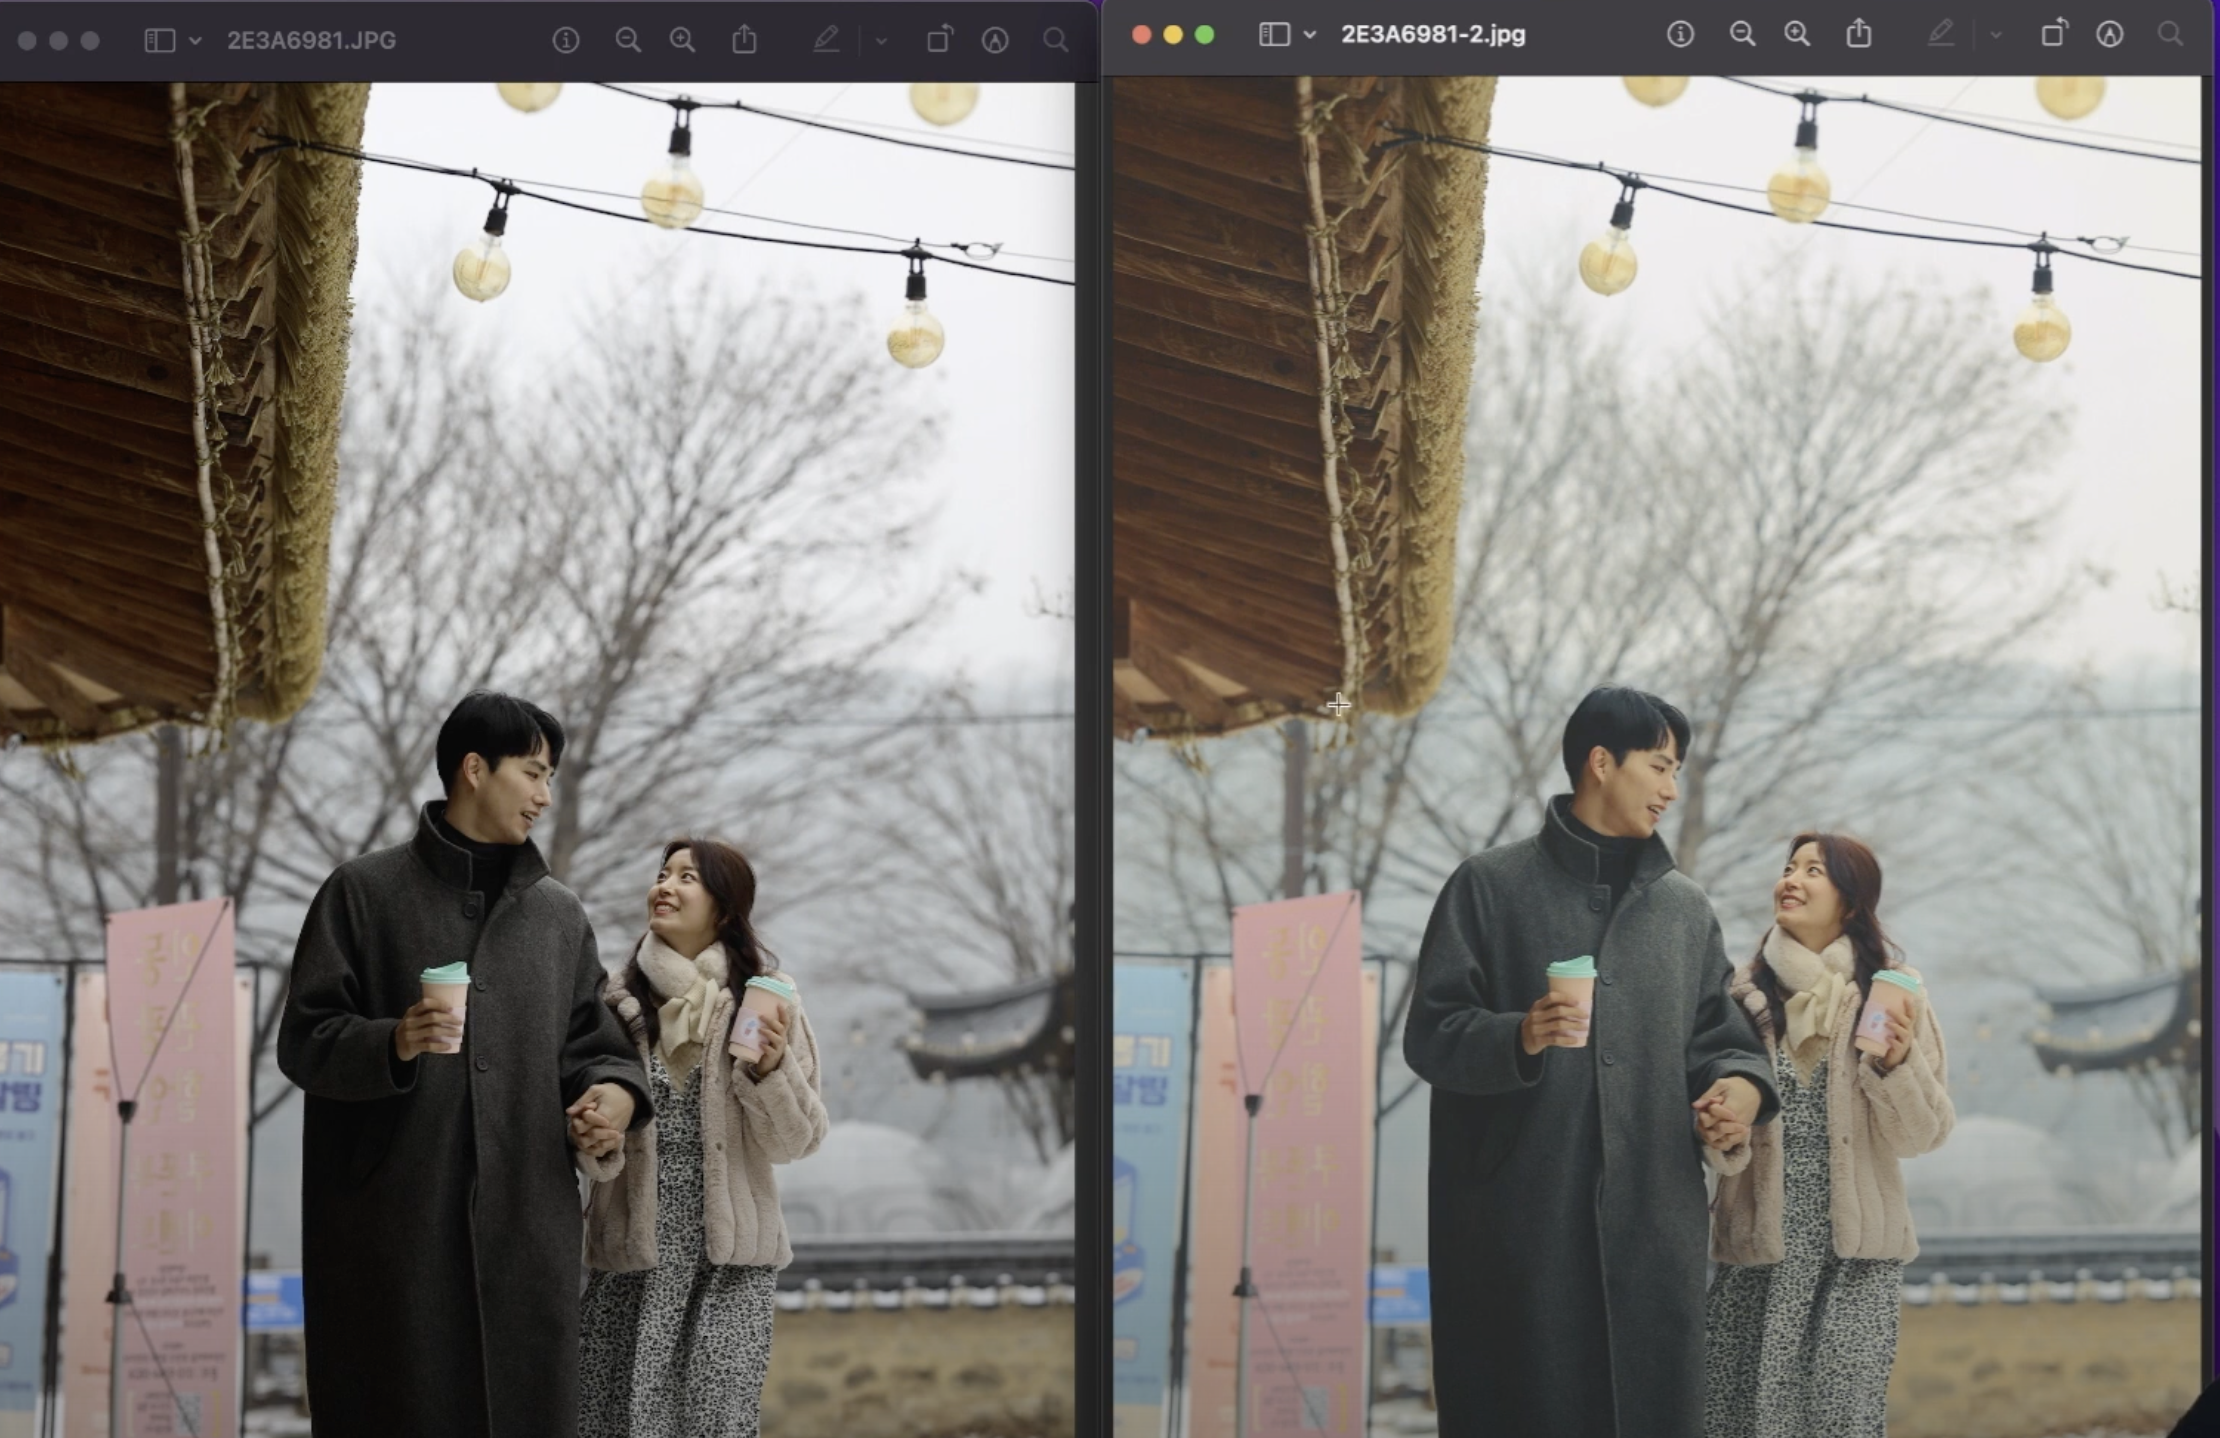Open sidebar view menu chevron in right window
Viewport: 2220px width, 1438px height.
1310,35
